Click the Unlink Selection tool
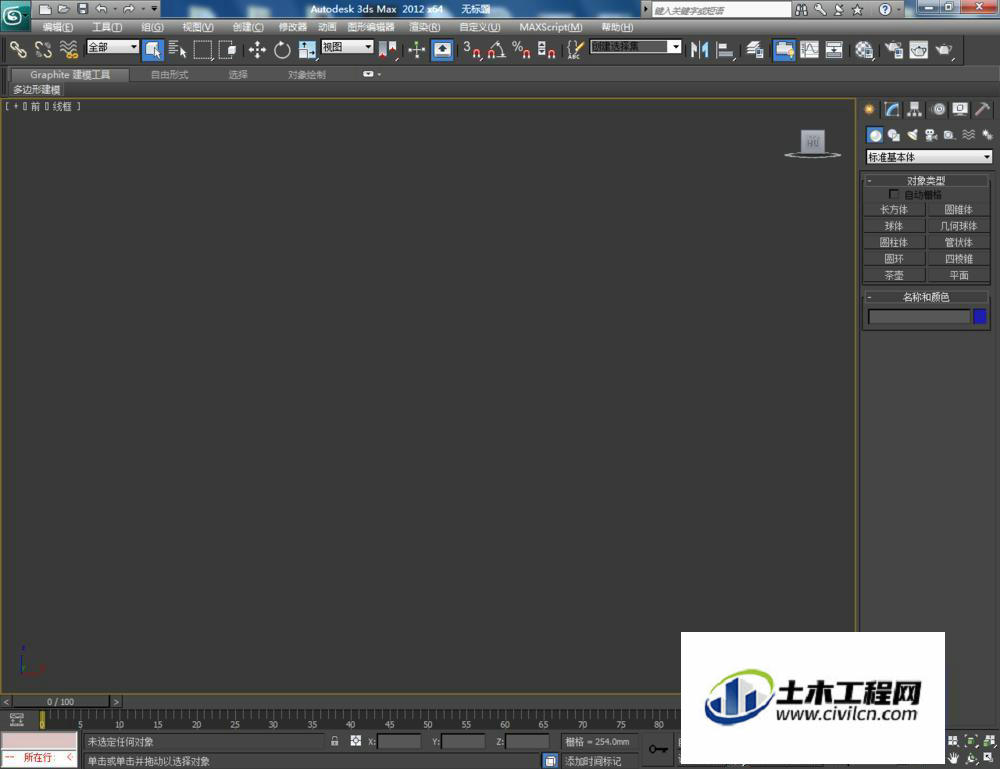Viewport: 1000px width, 769px height. point(43,49)
